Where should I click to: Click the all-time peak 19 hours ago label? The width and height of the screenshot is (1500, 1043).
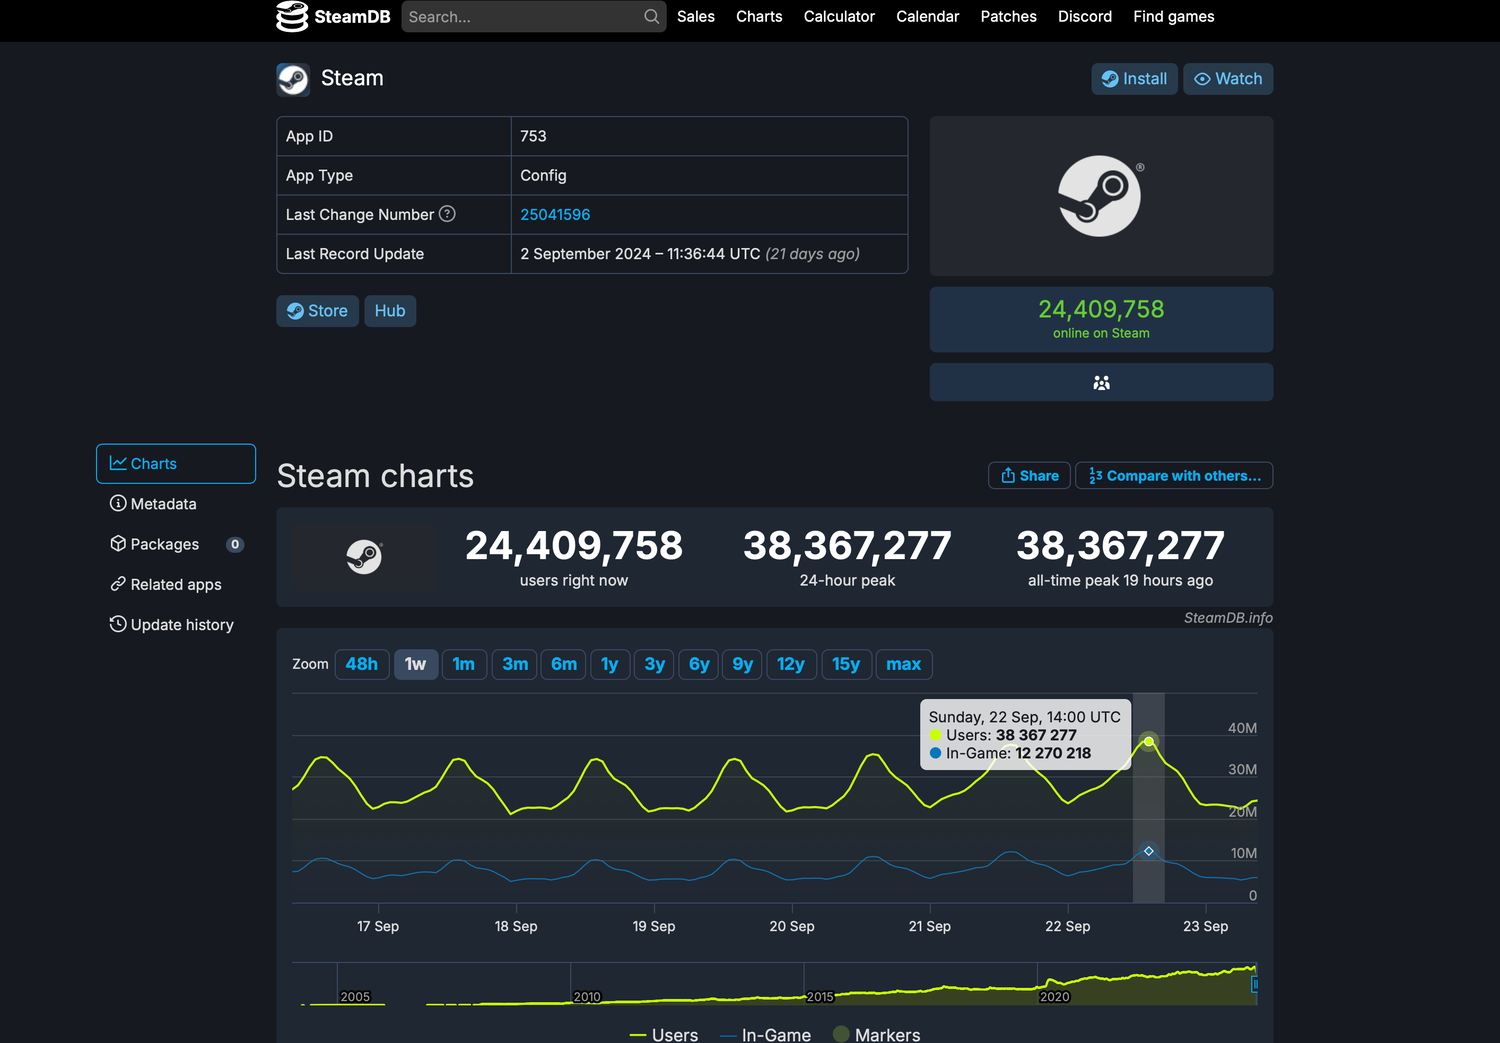click(1120, 581)
